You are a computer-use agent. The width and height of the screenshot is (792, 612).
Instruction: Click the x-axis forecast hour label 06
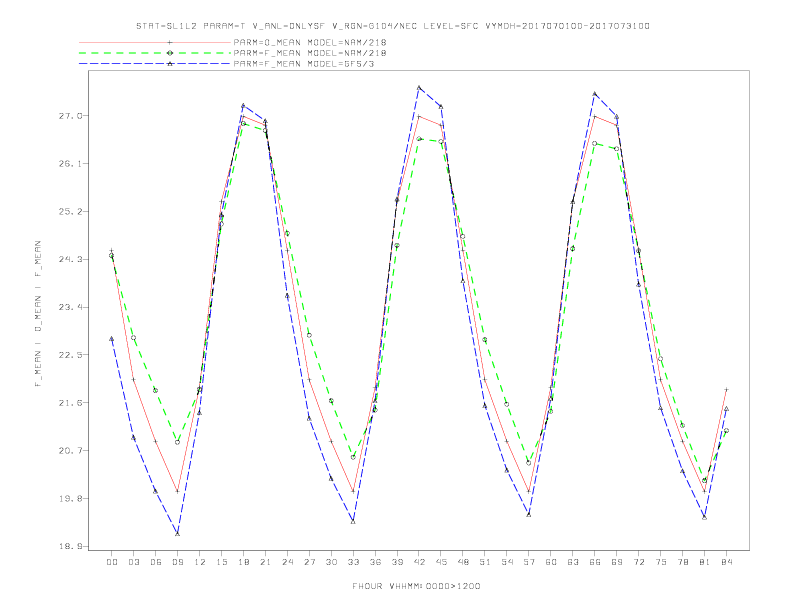point(156,562)
